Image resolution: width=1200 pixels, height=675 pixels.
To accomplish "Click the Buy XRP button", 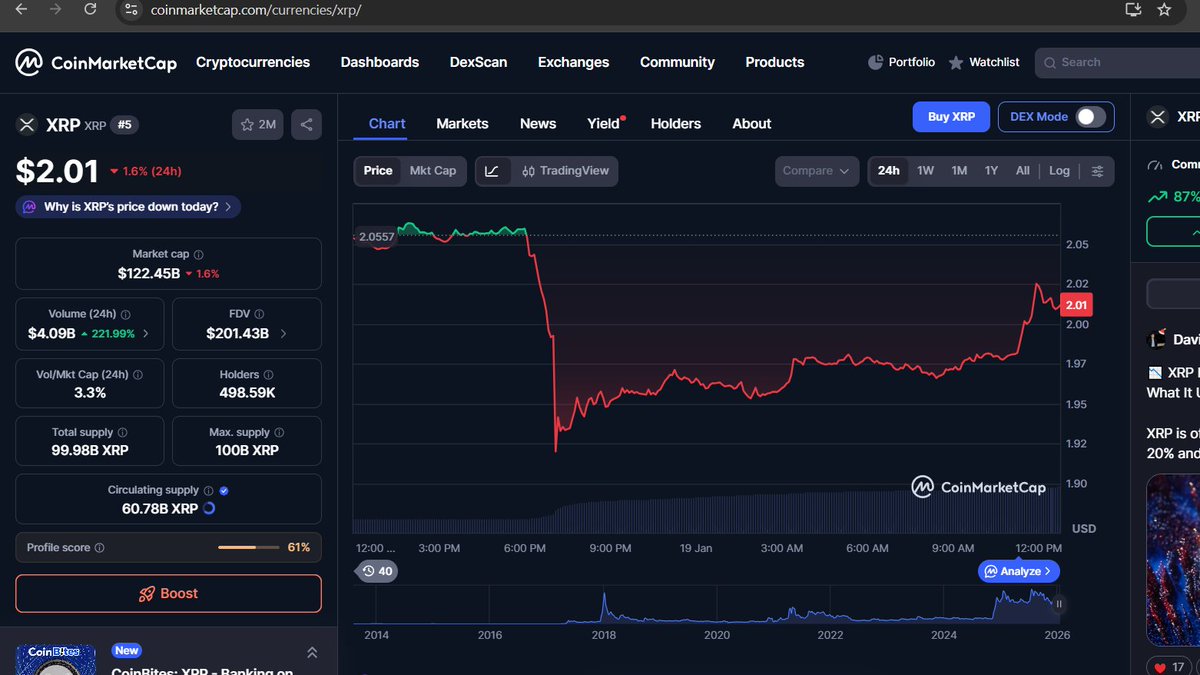I will click(951, 117).
